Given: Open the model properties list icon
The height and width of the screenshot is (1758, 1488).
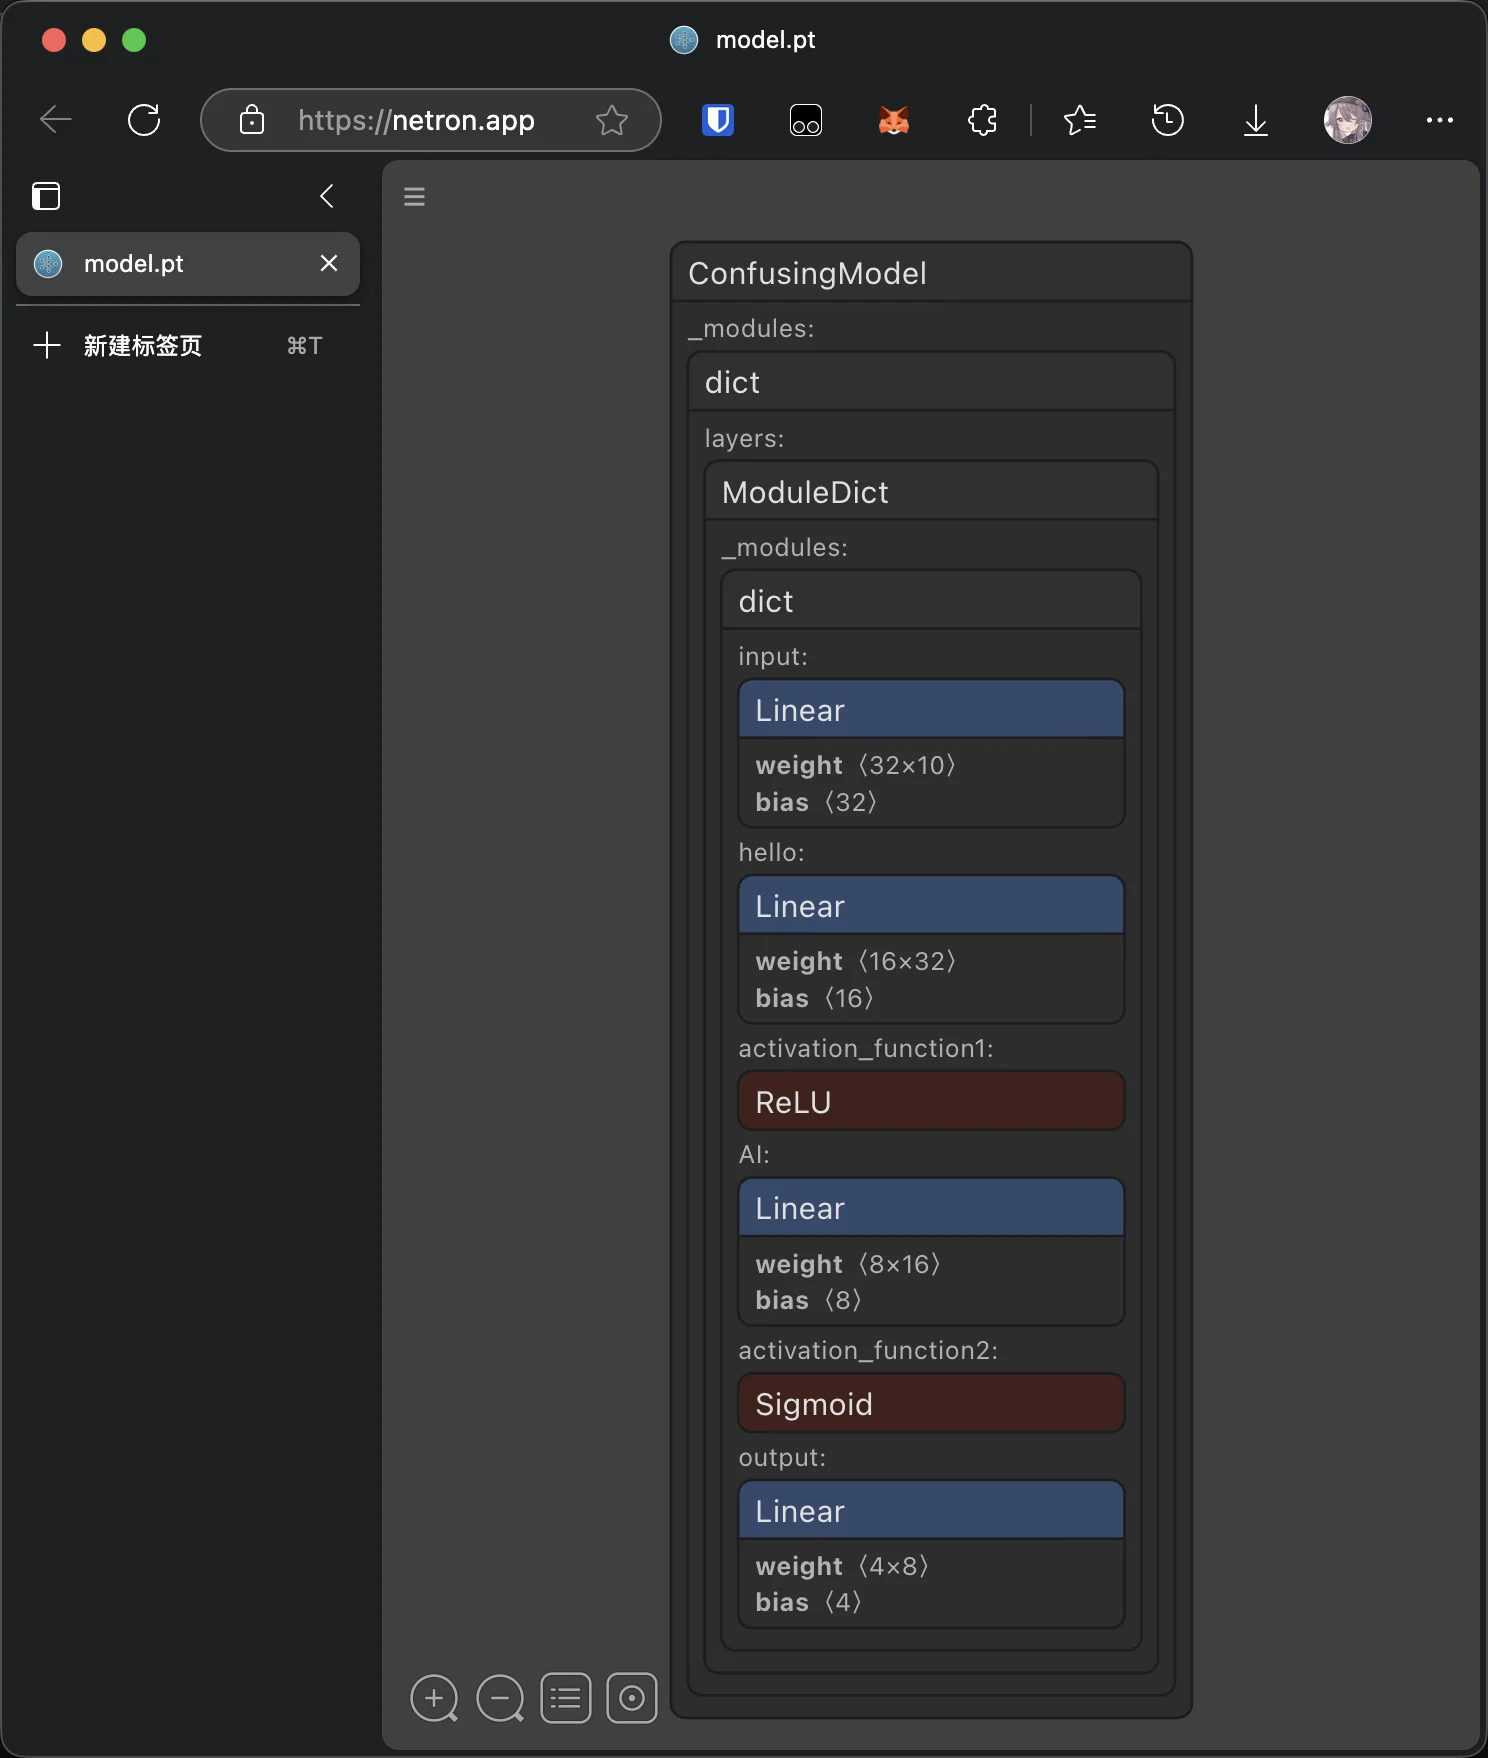Looking at the screenshot, I should (566, 1698).
